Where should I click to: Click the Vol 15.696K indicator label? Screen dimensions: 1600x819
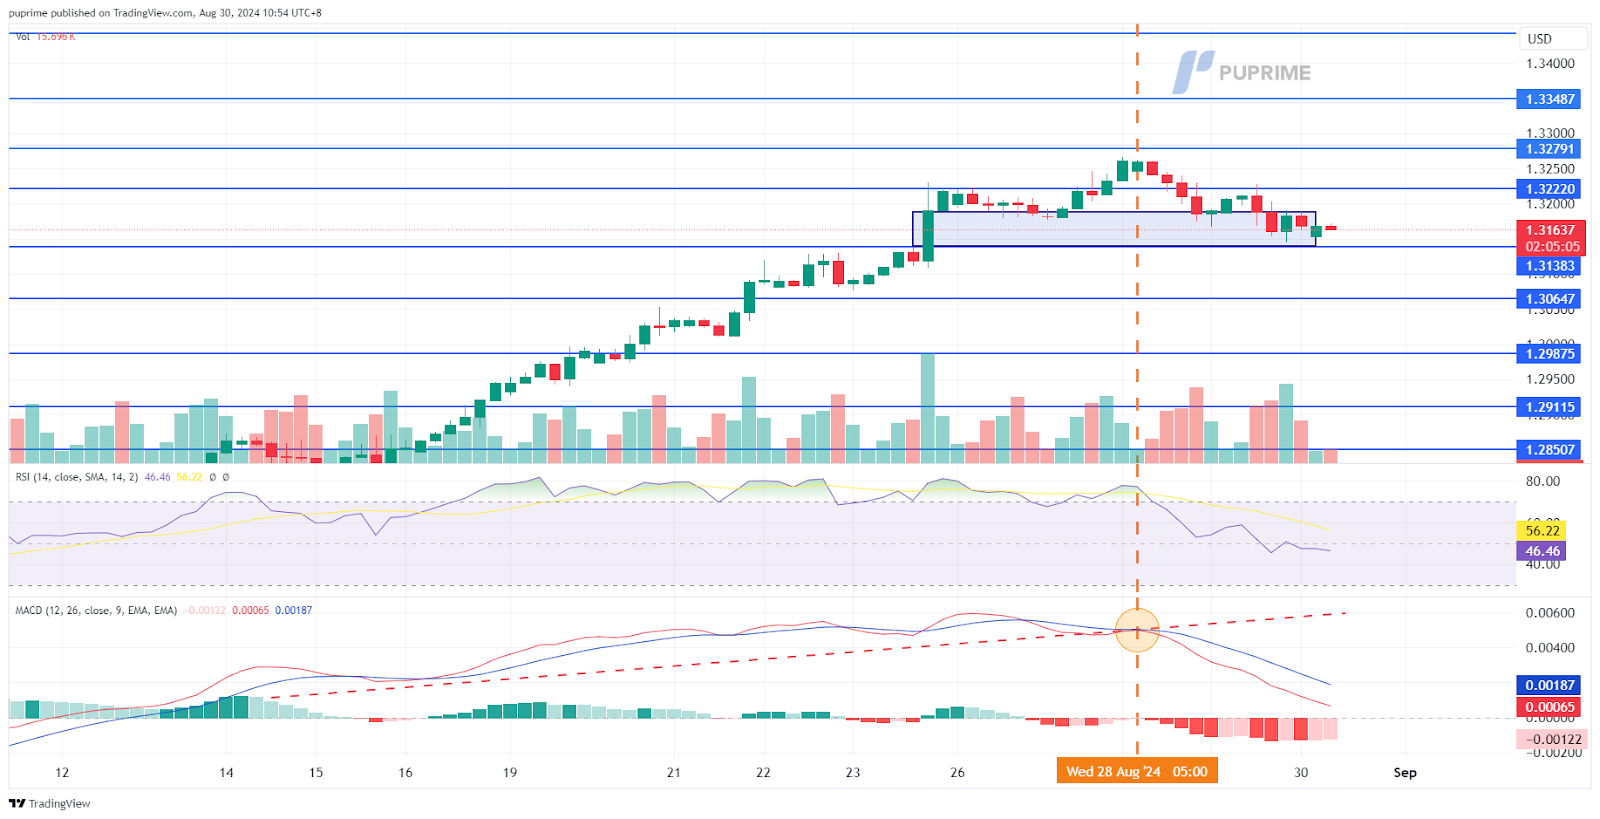(46, 36)
